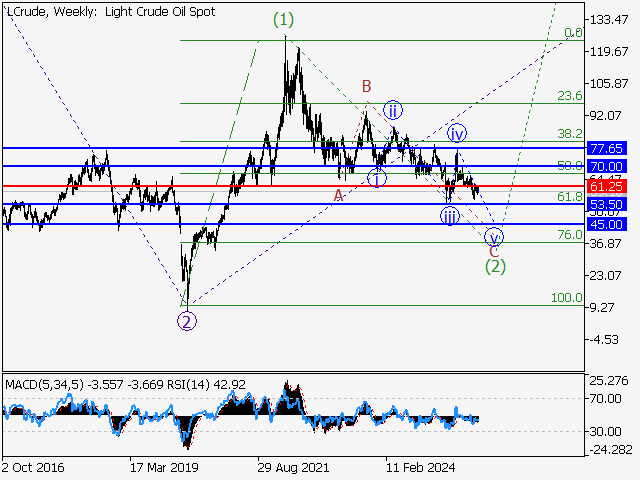The width and height of the screenshot is (640, 480).
Task: Select the blue 45.00 price level tag
Action: tap(607, 225)
